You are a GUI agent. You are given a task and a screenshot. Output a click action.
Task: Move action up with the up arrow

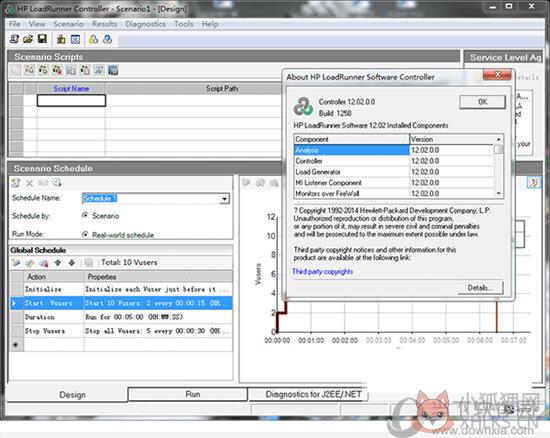coord(58,262)
